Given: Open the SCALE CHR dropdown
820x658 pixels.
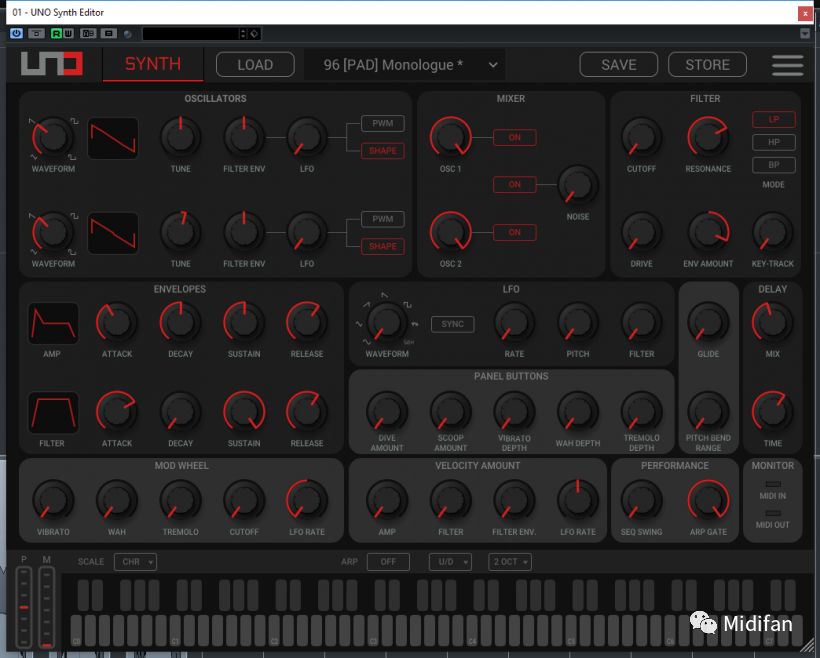Looking at the screenshot, I should (x=135, y=562).
